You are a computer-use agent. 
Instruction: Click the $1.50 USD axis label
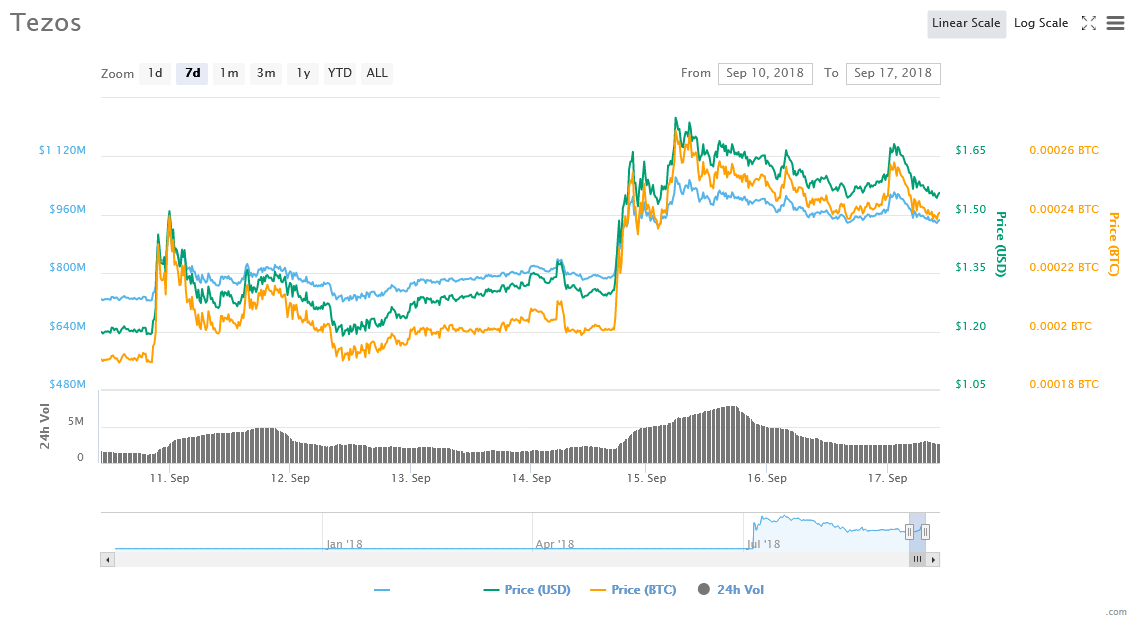pyautogui.click(x=970, y=210)
